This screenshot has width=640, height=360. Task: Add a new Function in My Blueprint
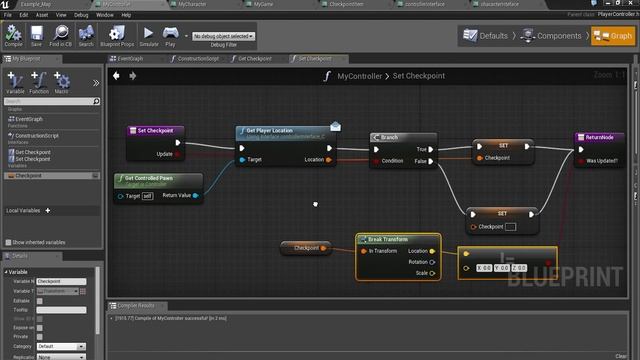[x=39, y=82]
